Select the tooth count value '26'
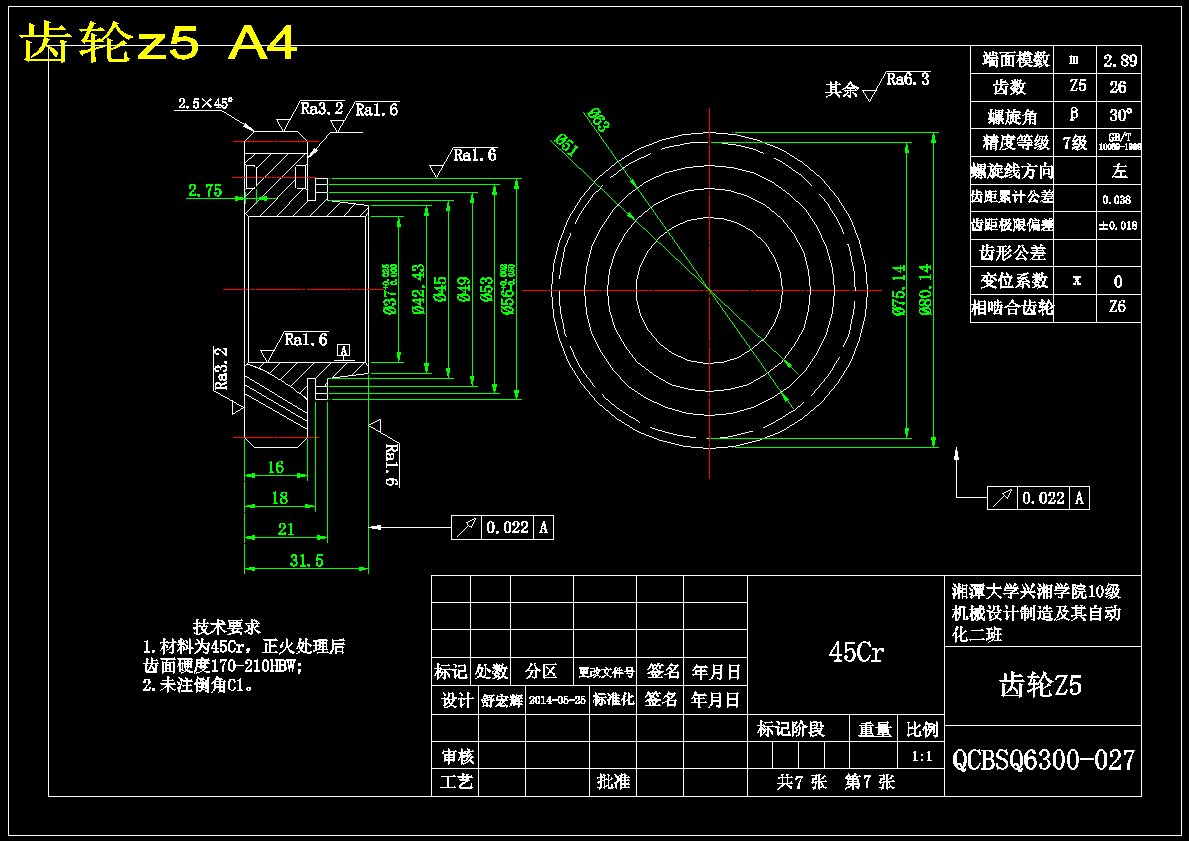 click(x=1118, y=87)
